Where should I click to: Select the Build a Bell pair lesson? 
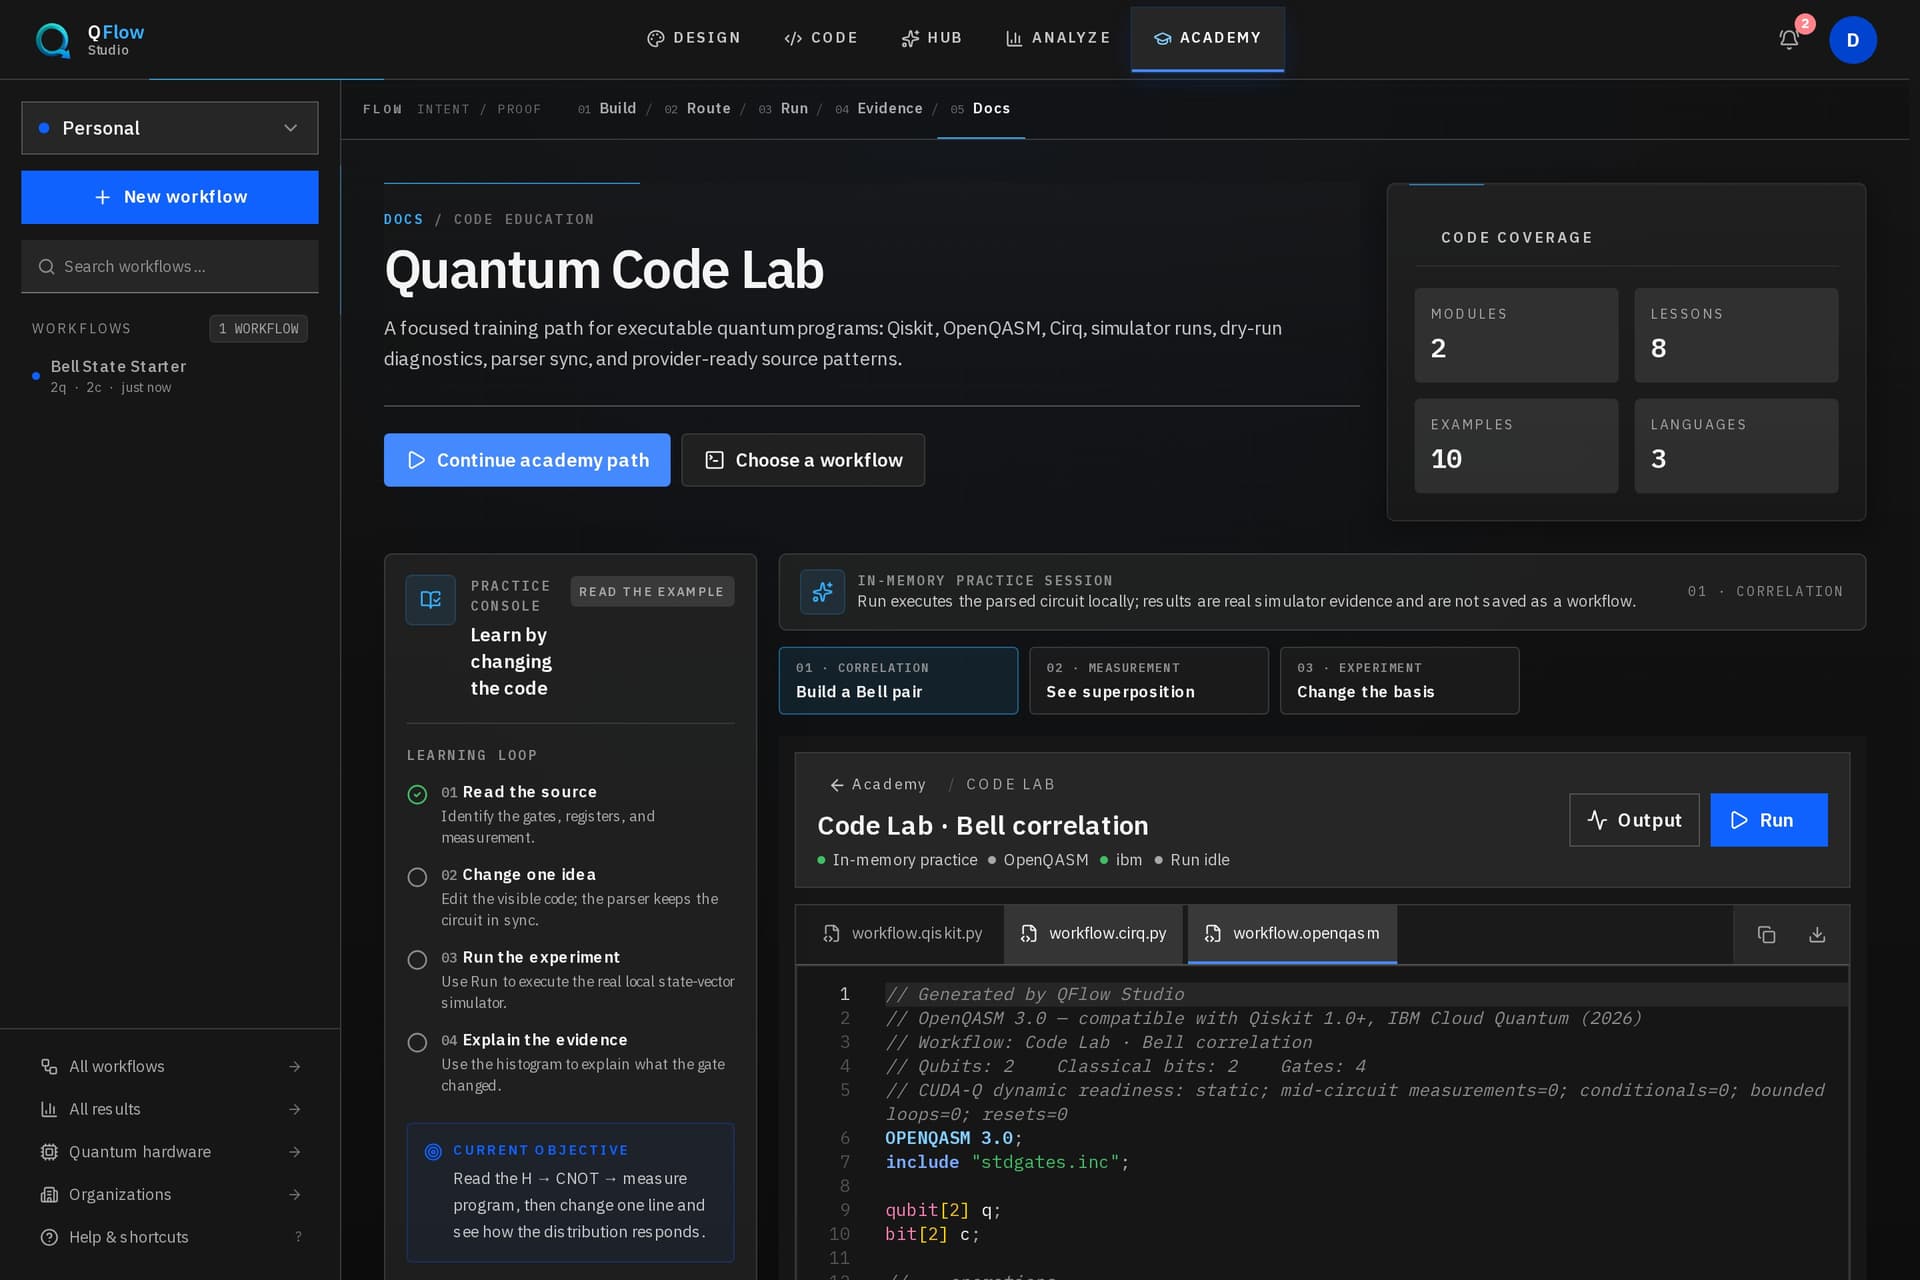898,680
